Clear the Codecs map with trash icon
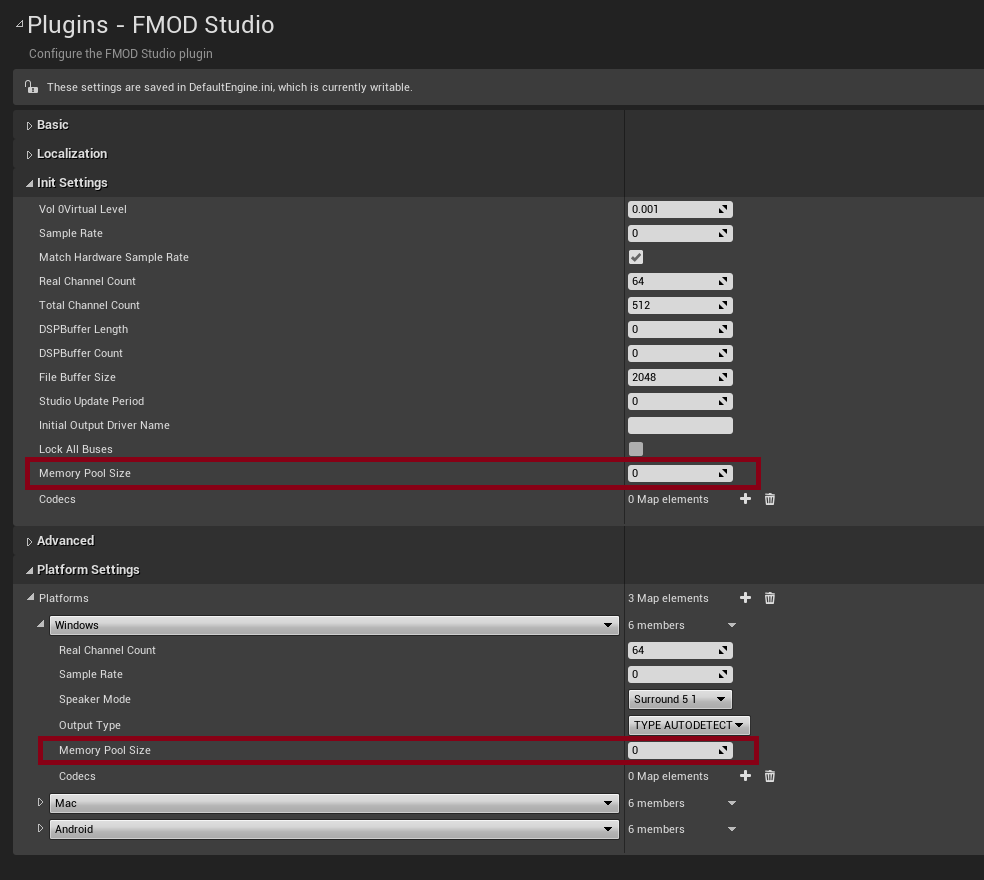Screen dimensions: 984x880 [x=769, y=499]
